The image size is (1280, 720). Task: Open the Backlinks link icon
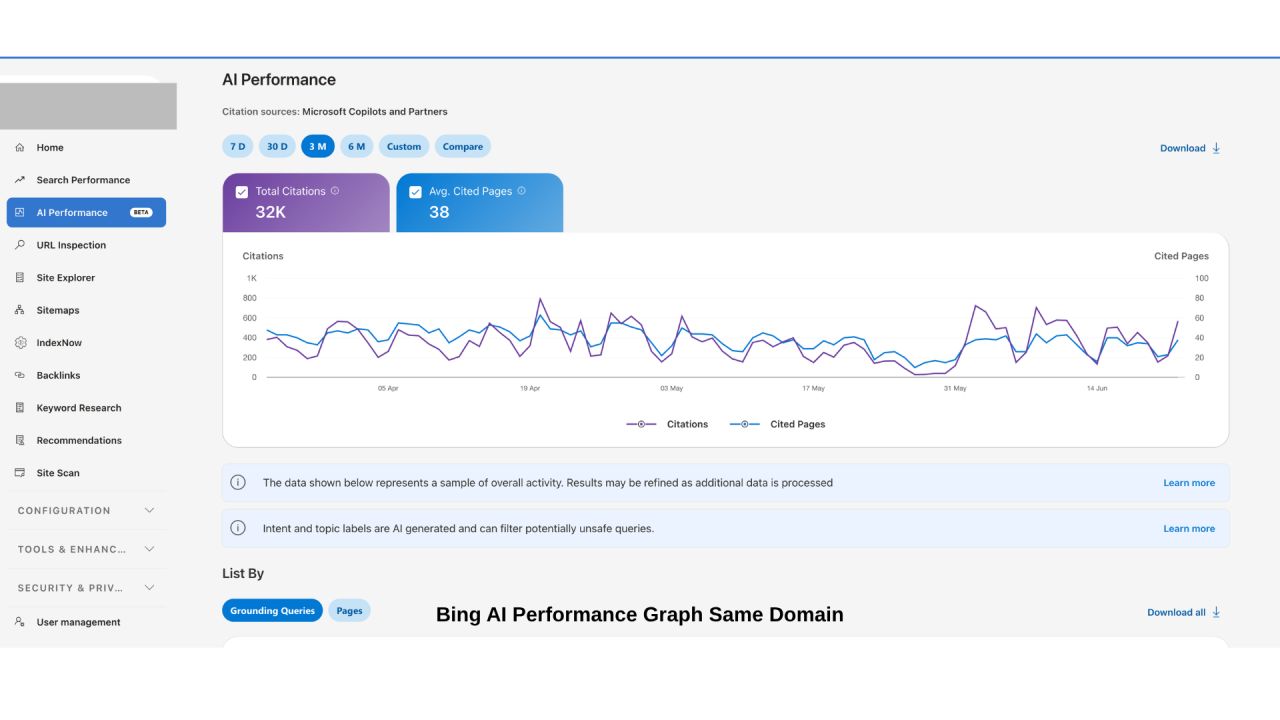pos(20,375)
